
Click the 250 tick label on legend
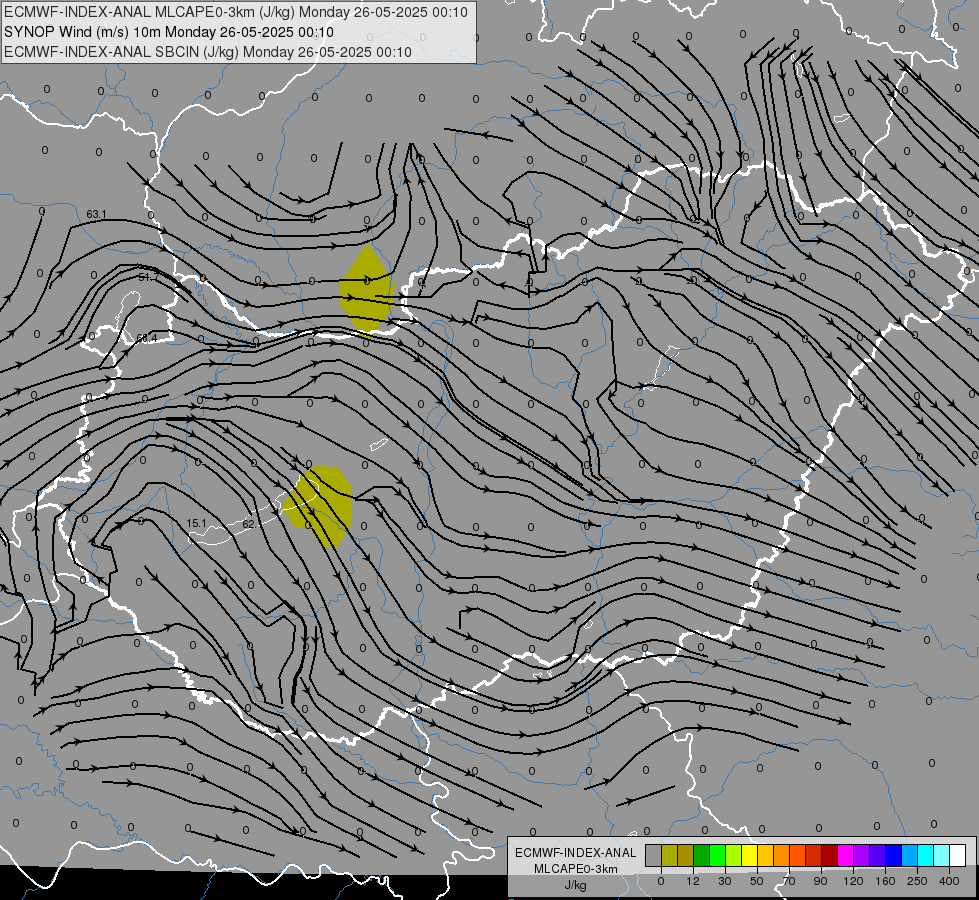[x=917, y=881]
